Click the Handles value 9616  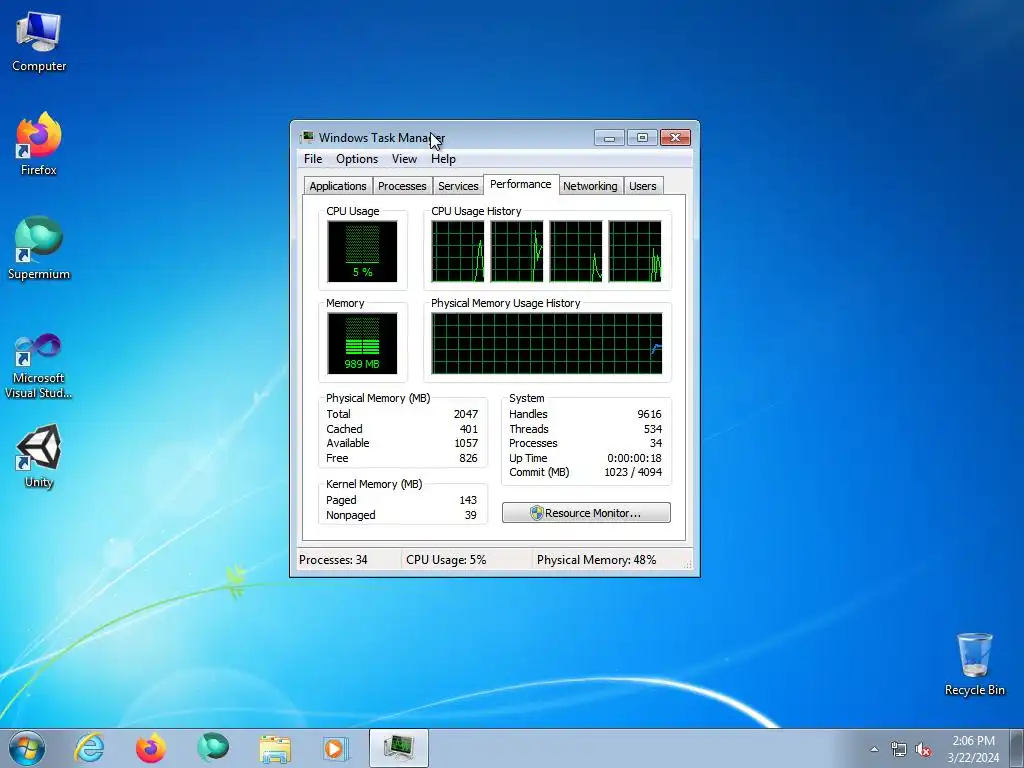point(649,414)
